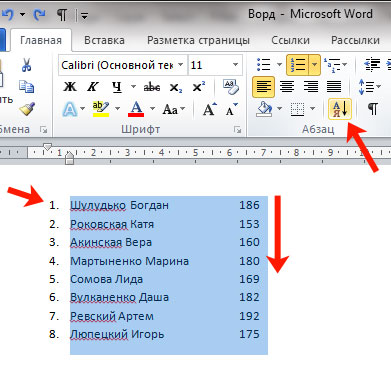
Task: Expand the numbered list style dropdown arrow
Action: [x=315, y=65]
